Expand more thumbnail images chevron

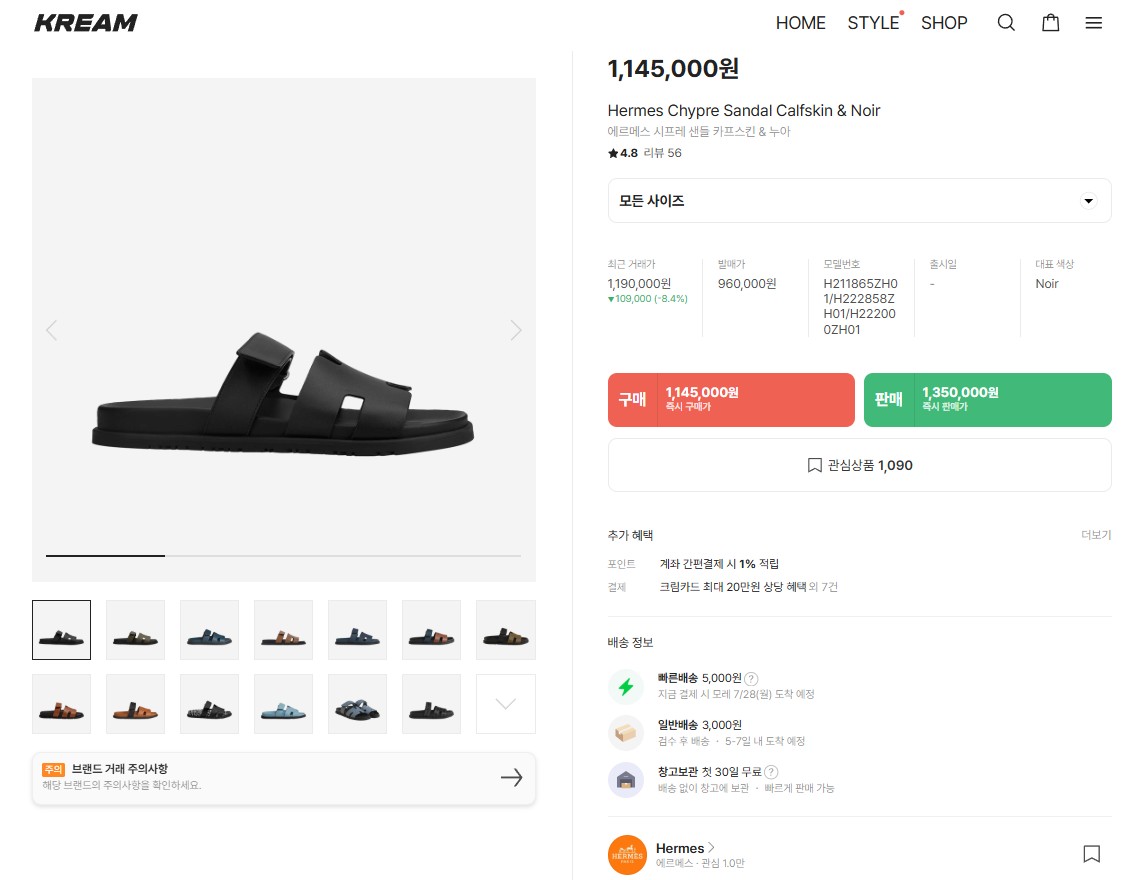point(506,704)
